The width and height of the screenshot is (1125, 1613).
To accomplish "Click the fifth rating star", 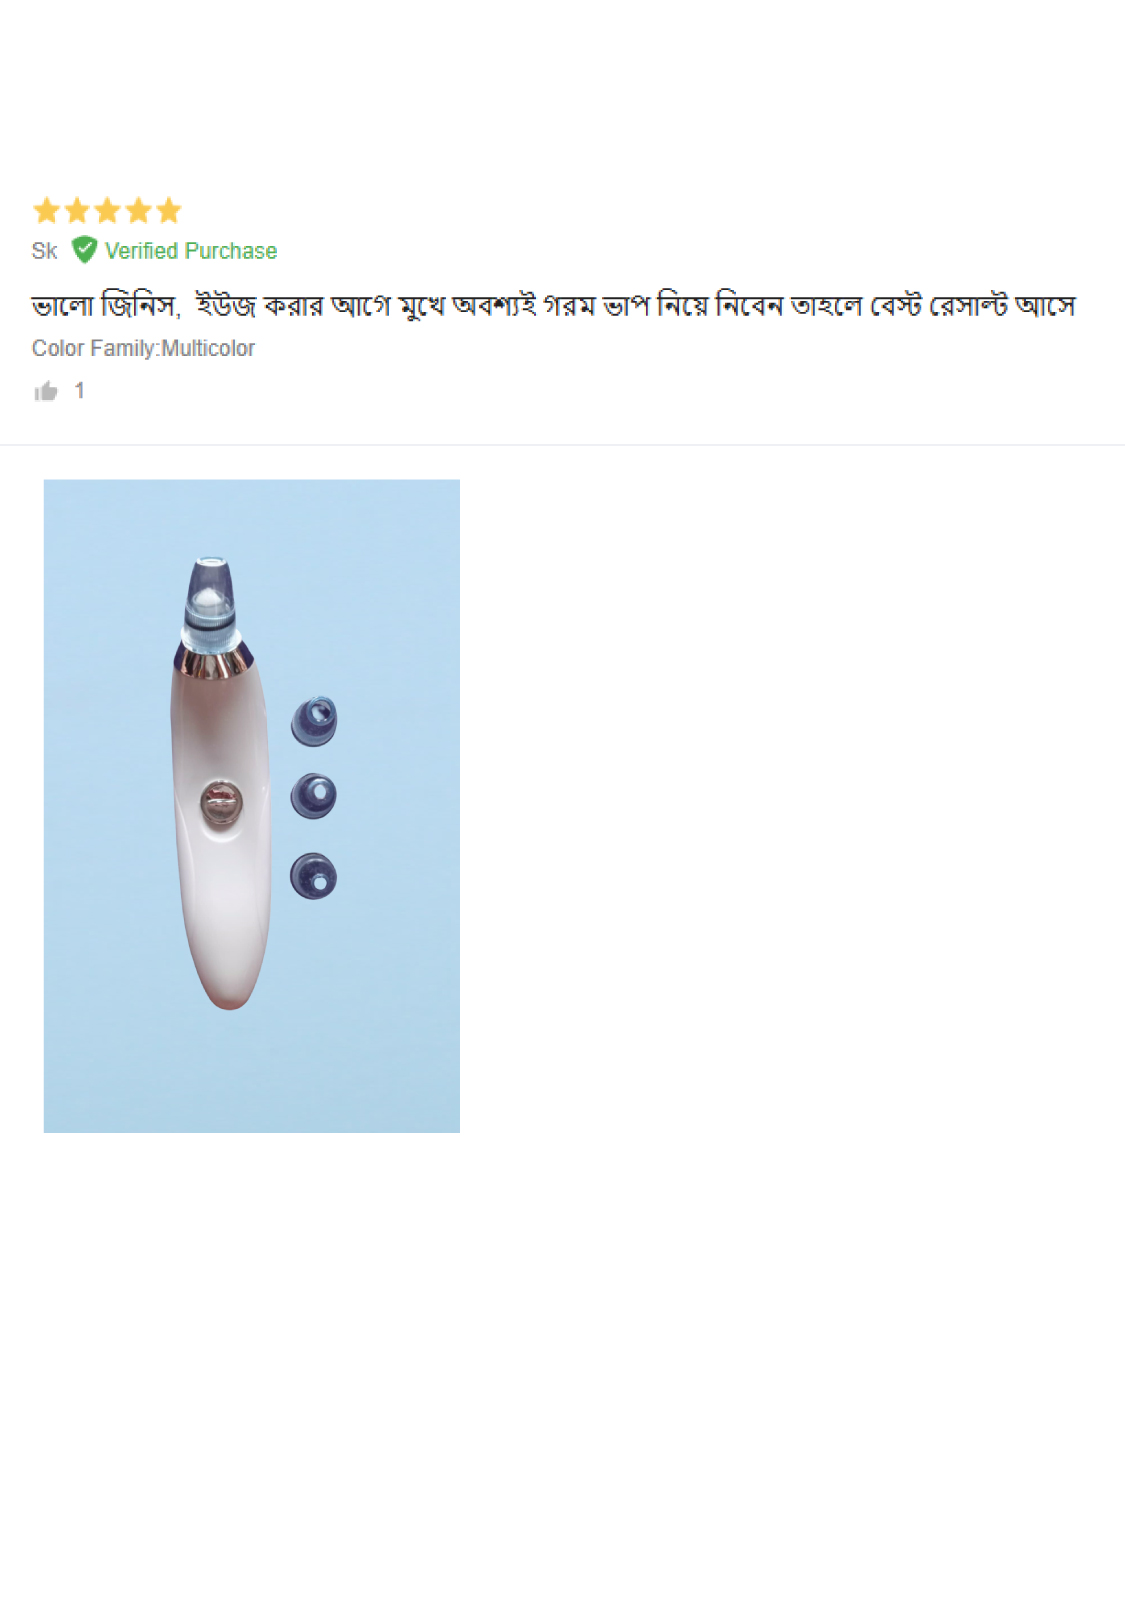I will [x=168, y=210].
